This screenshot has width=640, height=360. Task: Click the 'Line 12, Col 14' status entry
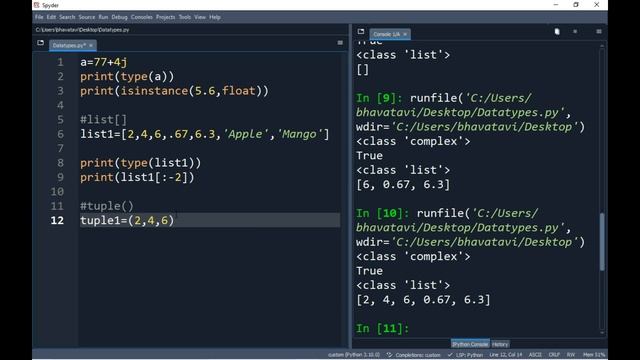point(506,355)
